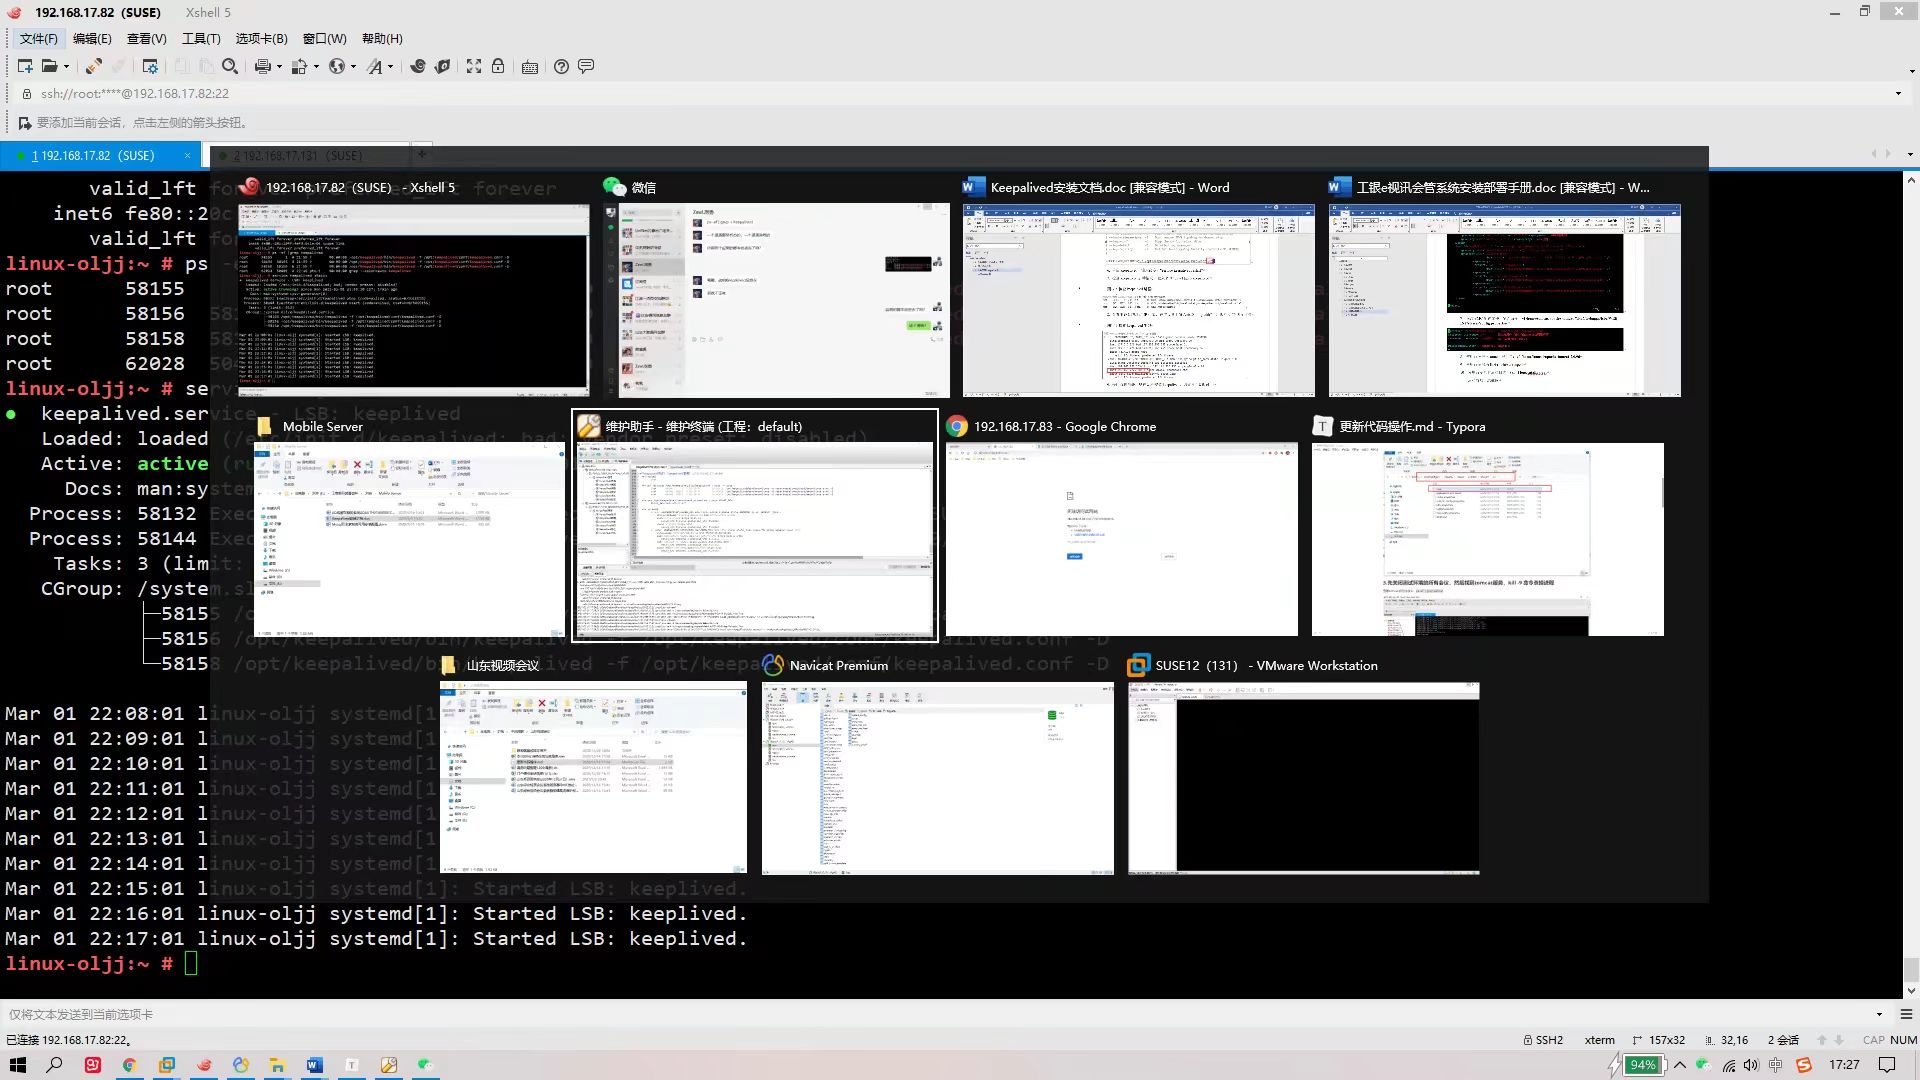The image size is (1920, 1080).
Task: Open the notification center icon
Action: (x=1887, y=1065)
